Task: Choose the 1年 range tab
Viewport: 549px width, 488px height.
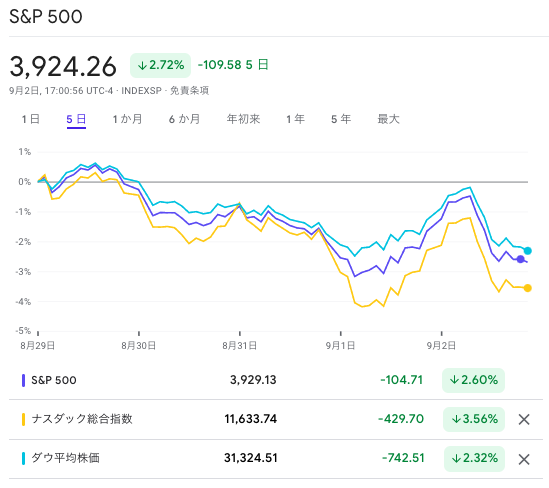Action: pyautogui.click(x=295, y=119)
